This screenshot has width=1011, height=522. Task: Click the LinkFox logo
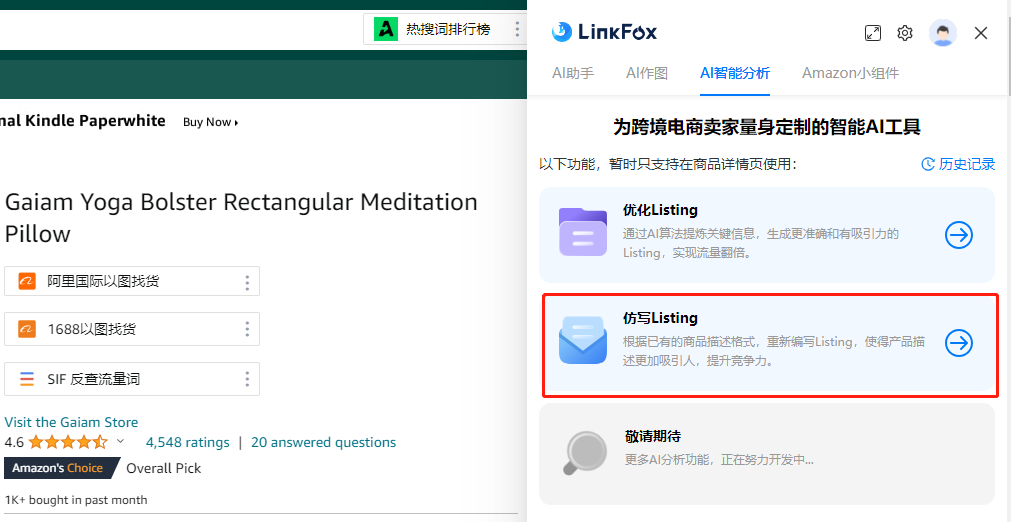coord(604,32)
